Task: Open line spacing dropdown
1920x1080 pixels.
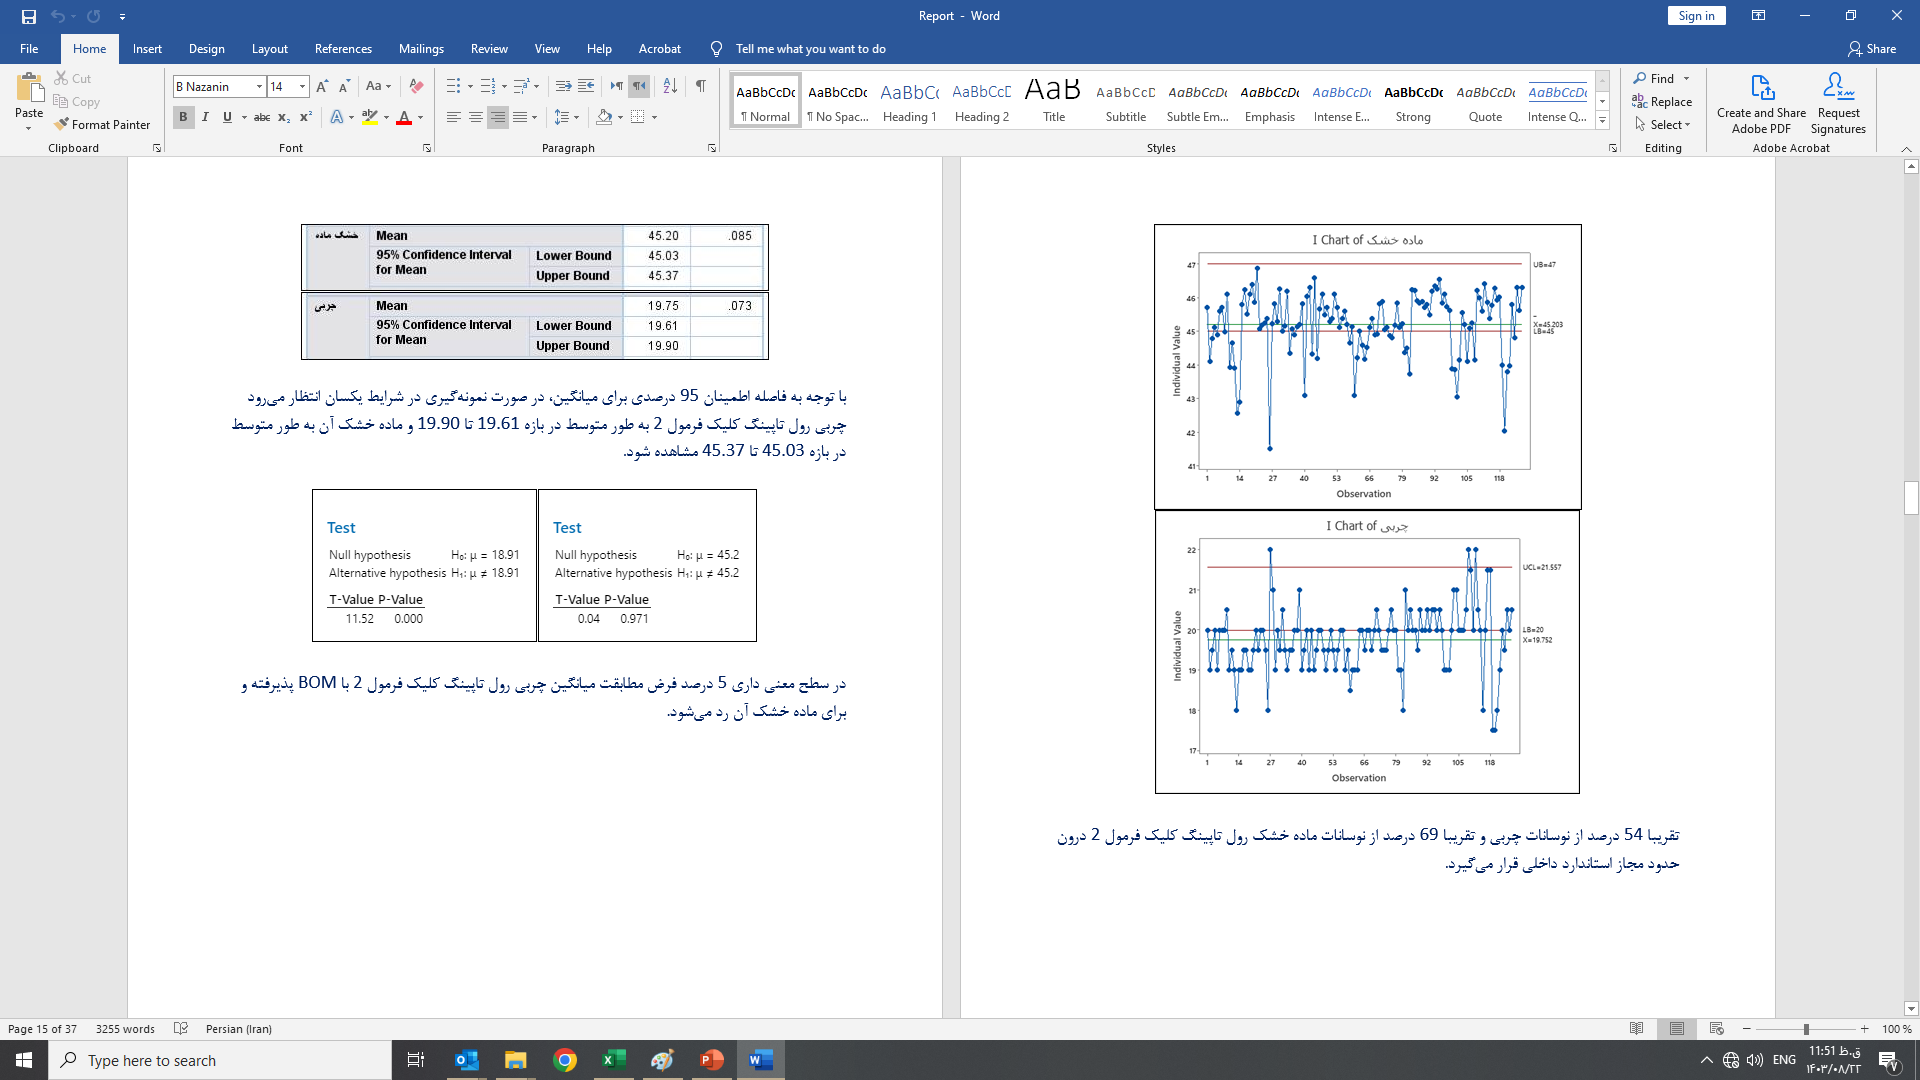Action: click(567, 118)
